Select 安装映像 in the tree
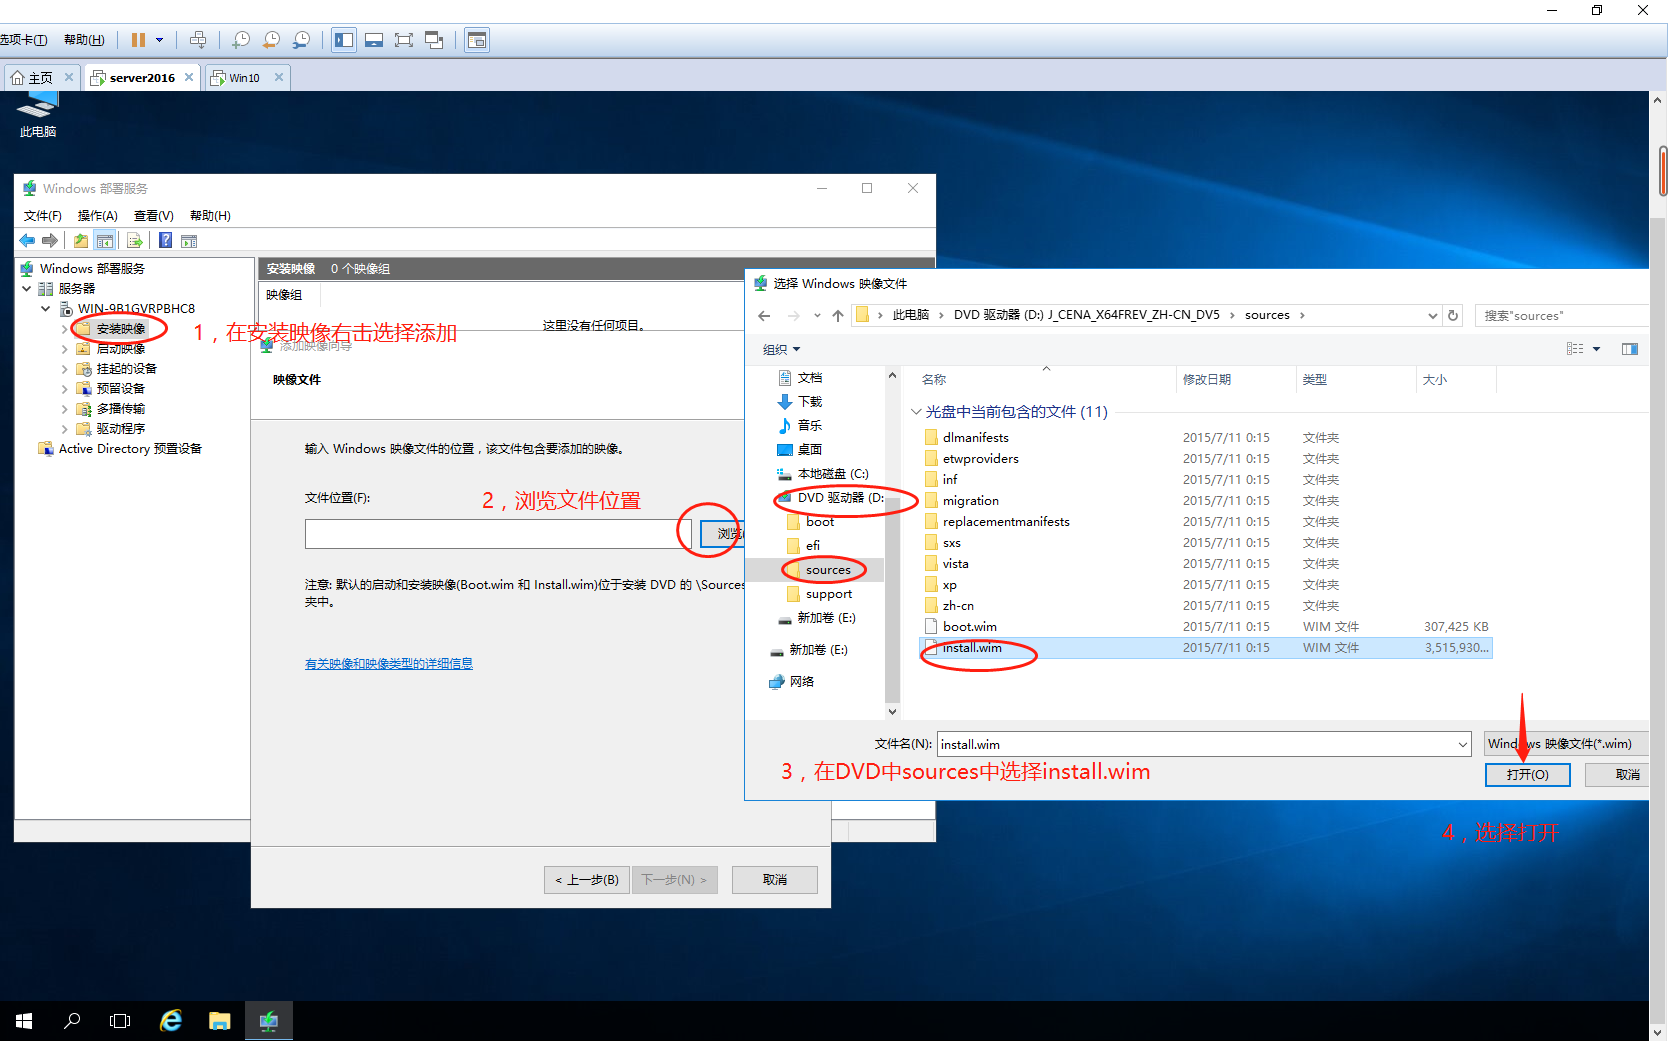1668x1041 pixels. pos(120,328)
